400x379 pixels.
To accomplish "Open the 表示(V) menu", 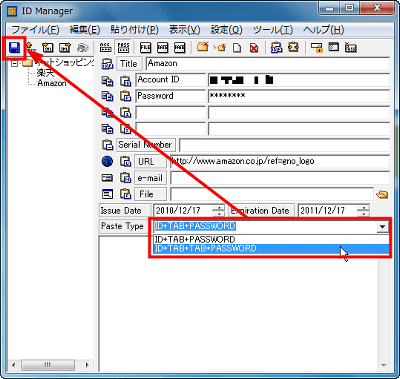I will tap(184, 30).
